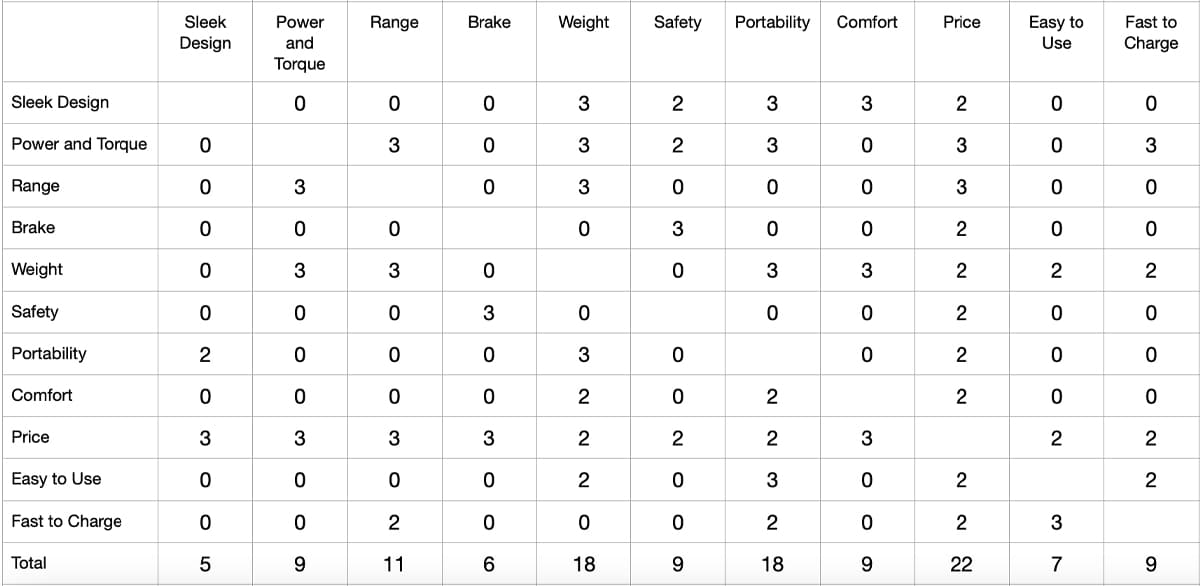Image resolution: width=1200 pixels, height=586 pixels.
Task: Click the Total row label
Action: pyautogui.click(x=29, y=563)
